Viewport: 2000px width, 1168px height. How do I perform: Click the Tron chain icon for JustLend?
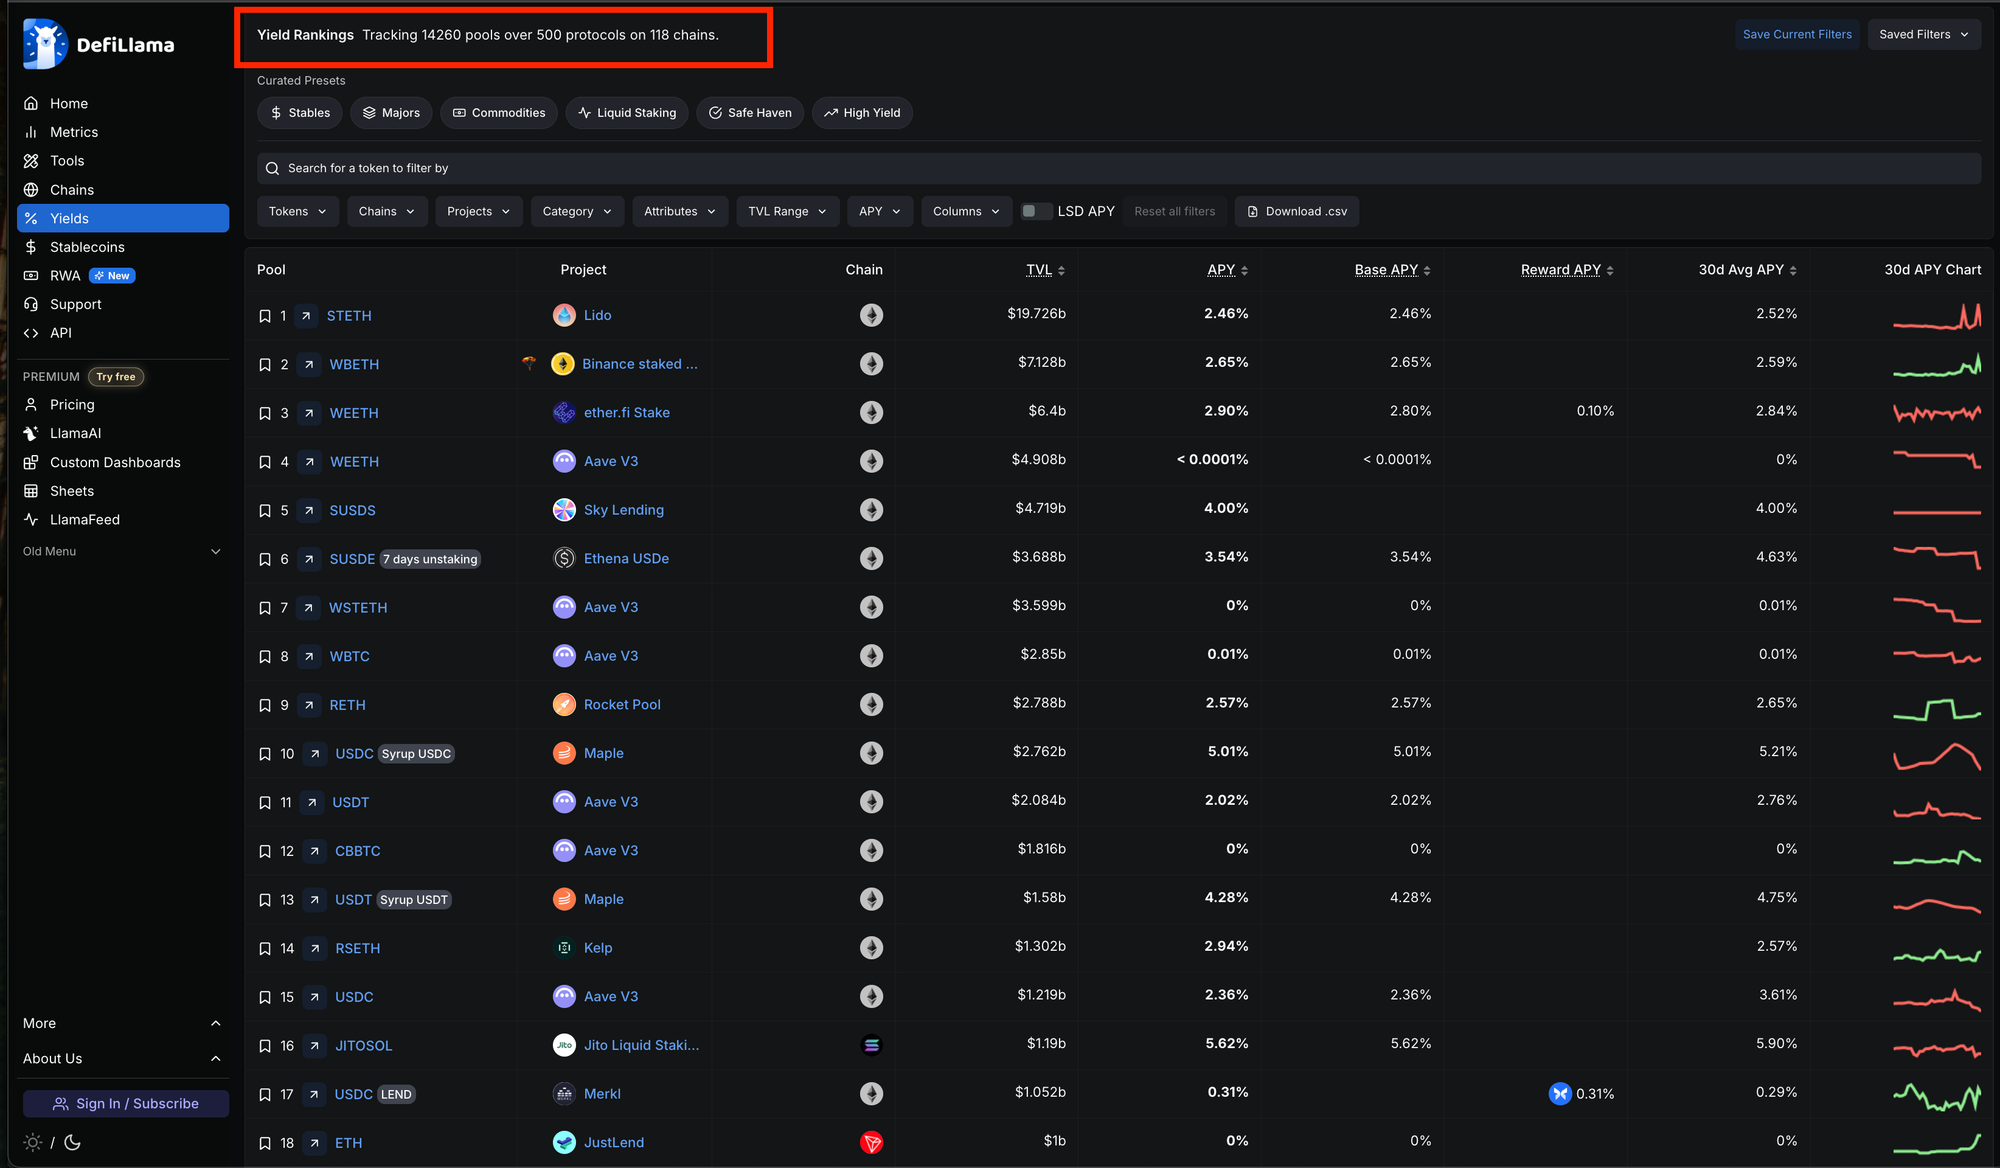(871, 1143)
